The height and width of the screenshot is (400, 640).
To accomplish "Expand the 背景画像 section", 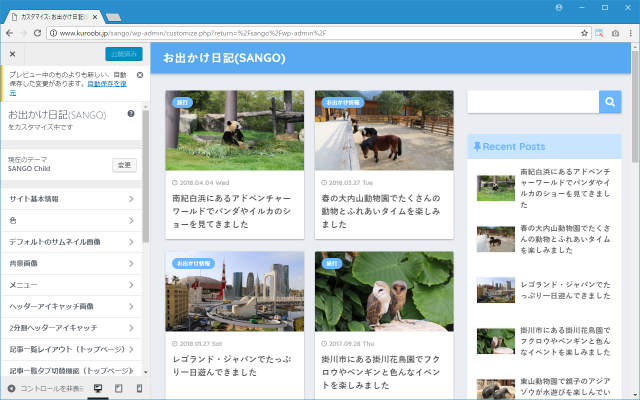I will point(71,263).
